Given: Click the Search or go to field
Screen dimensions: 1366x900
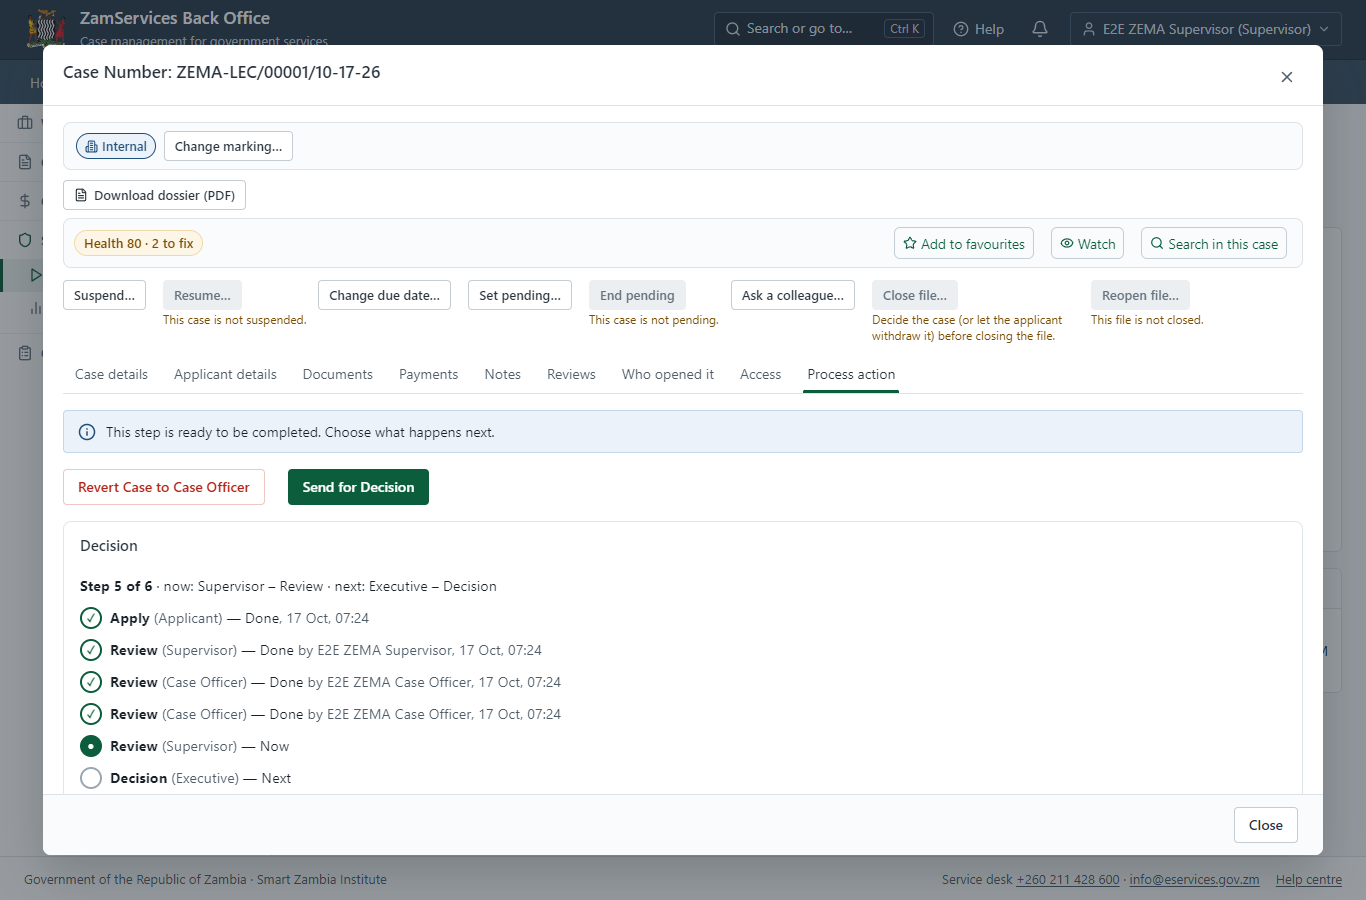Looking at the screenshot, I should coord(824,29).
